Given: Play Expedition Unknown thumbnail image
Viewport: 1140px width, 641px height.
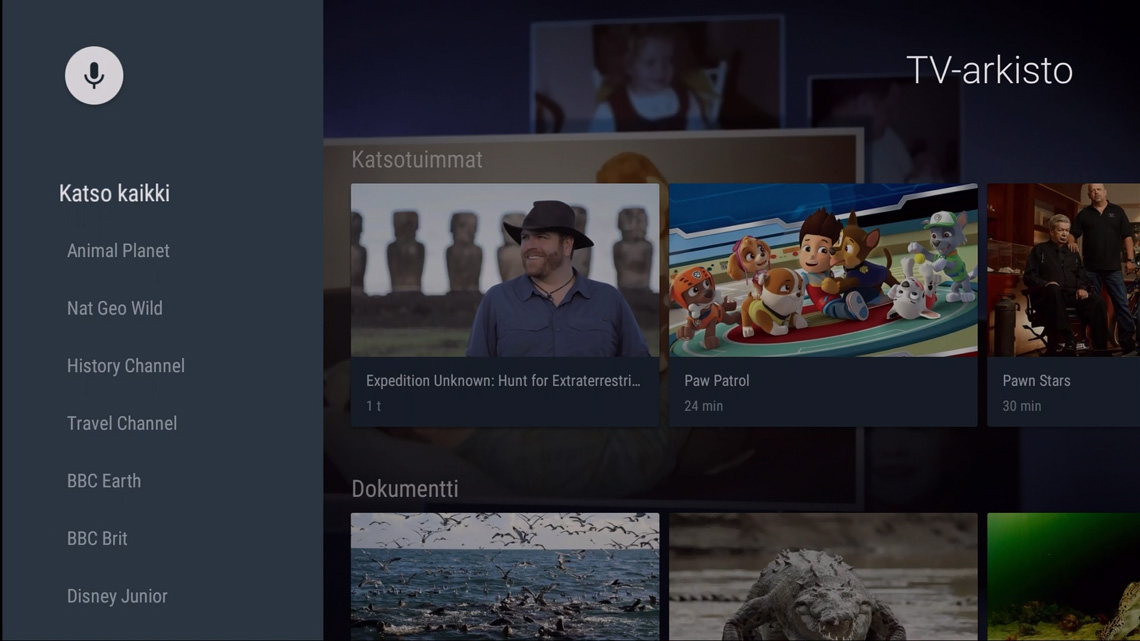Looking at the screenshot, I should 505,270.
